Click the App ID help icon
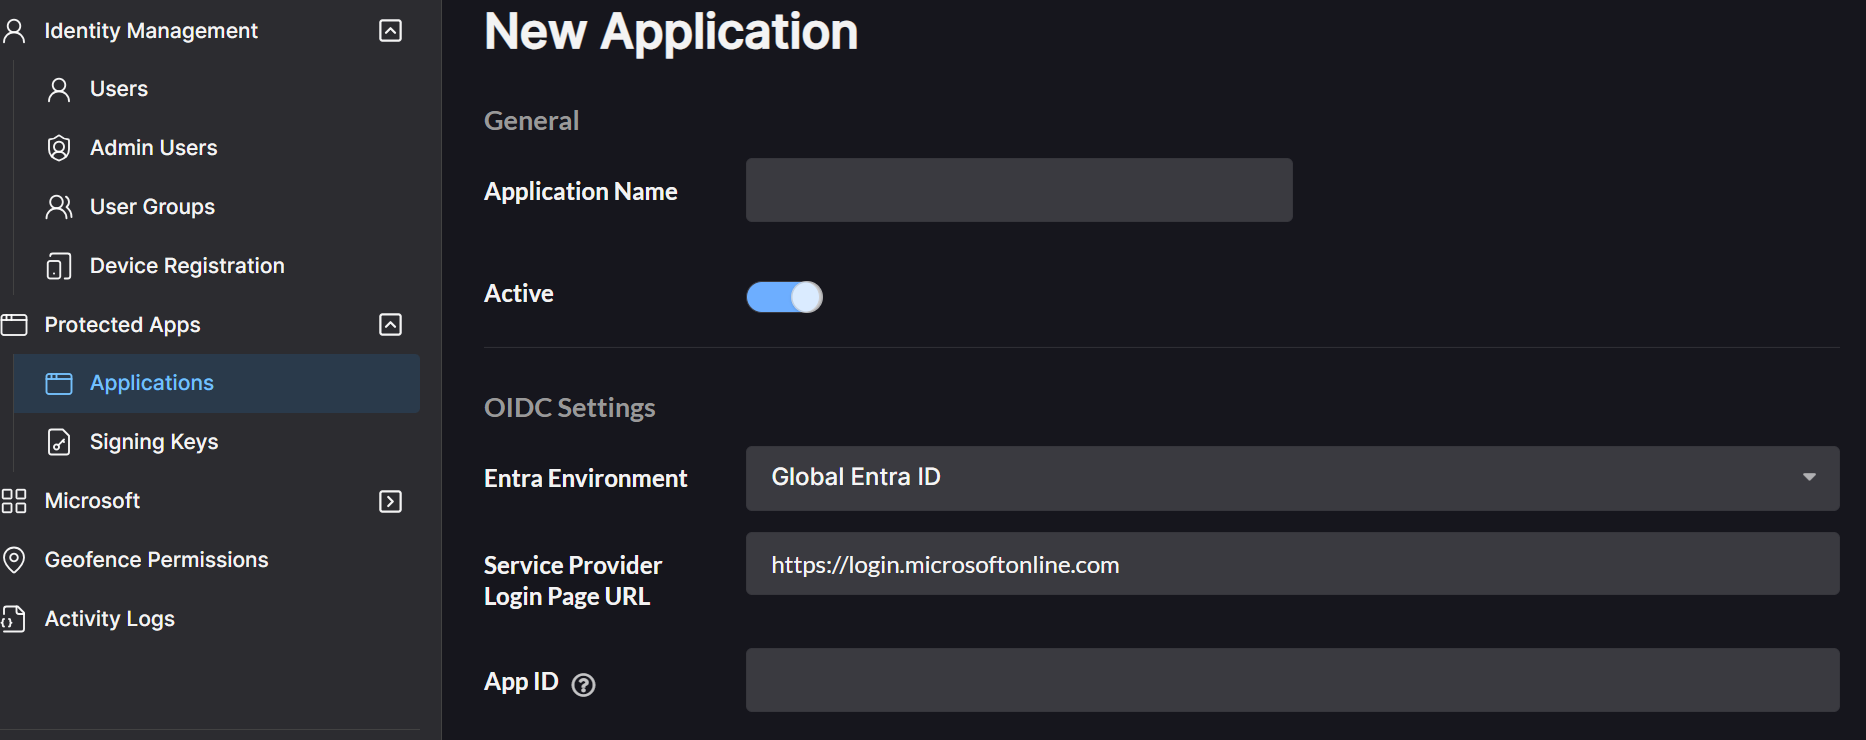The image size is (1866, 740). click(x=583, y=684)
